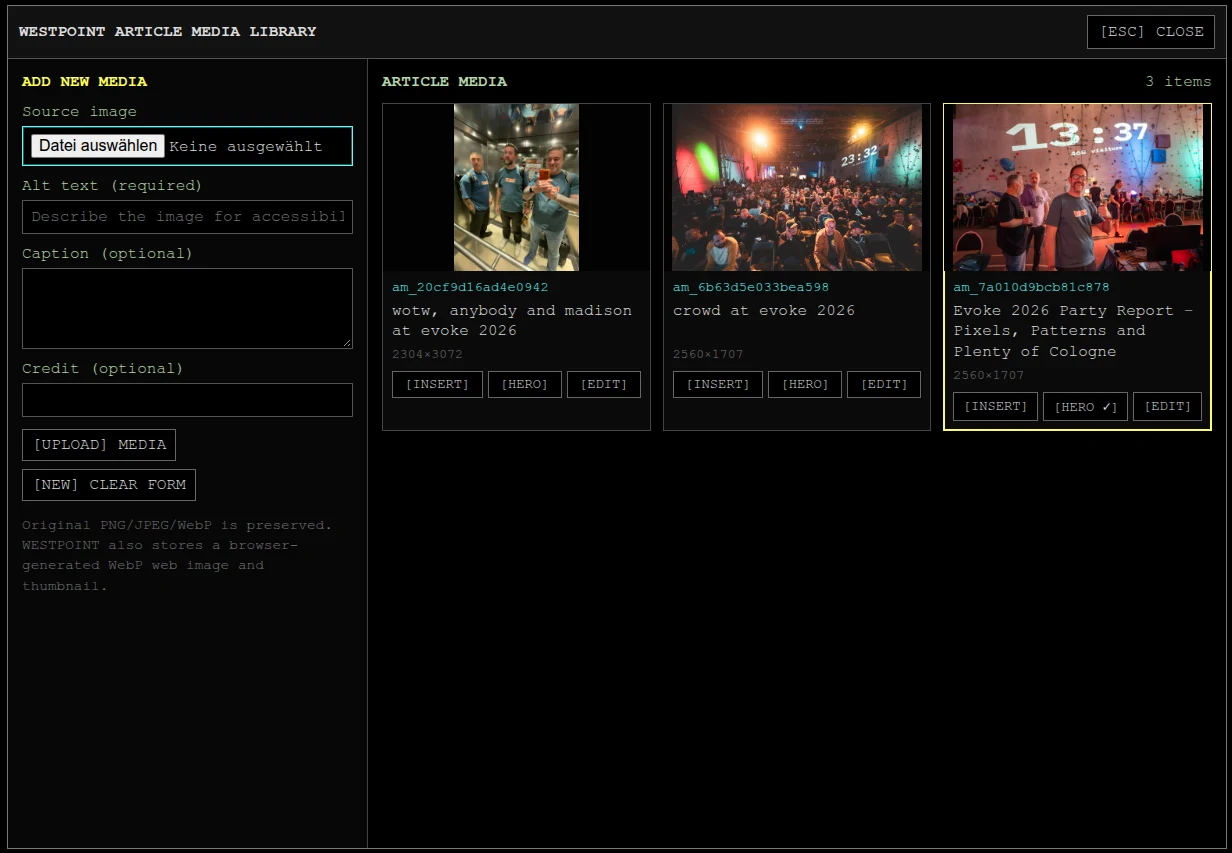The image size is (1232, 853).
Task: Click the 'Alt text (required)' label
Action: pyautogui.click(x=112, y=186)
